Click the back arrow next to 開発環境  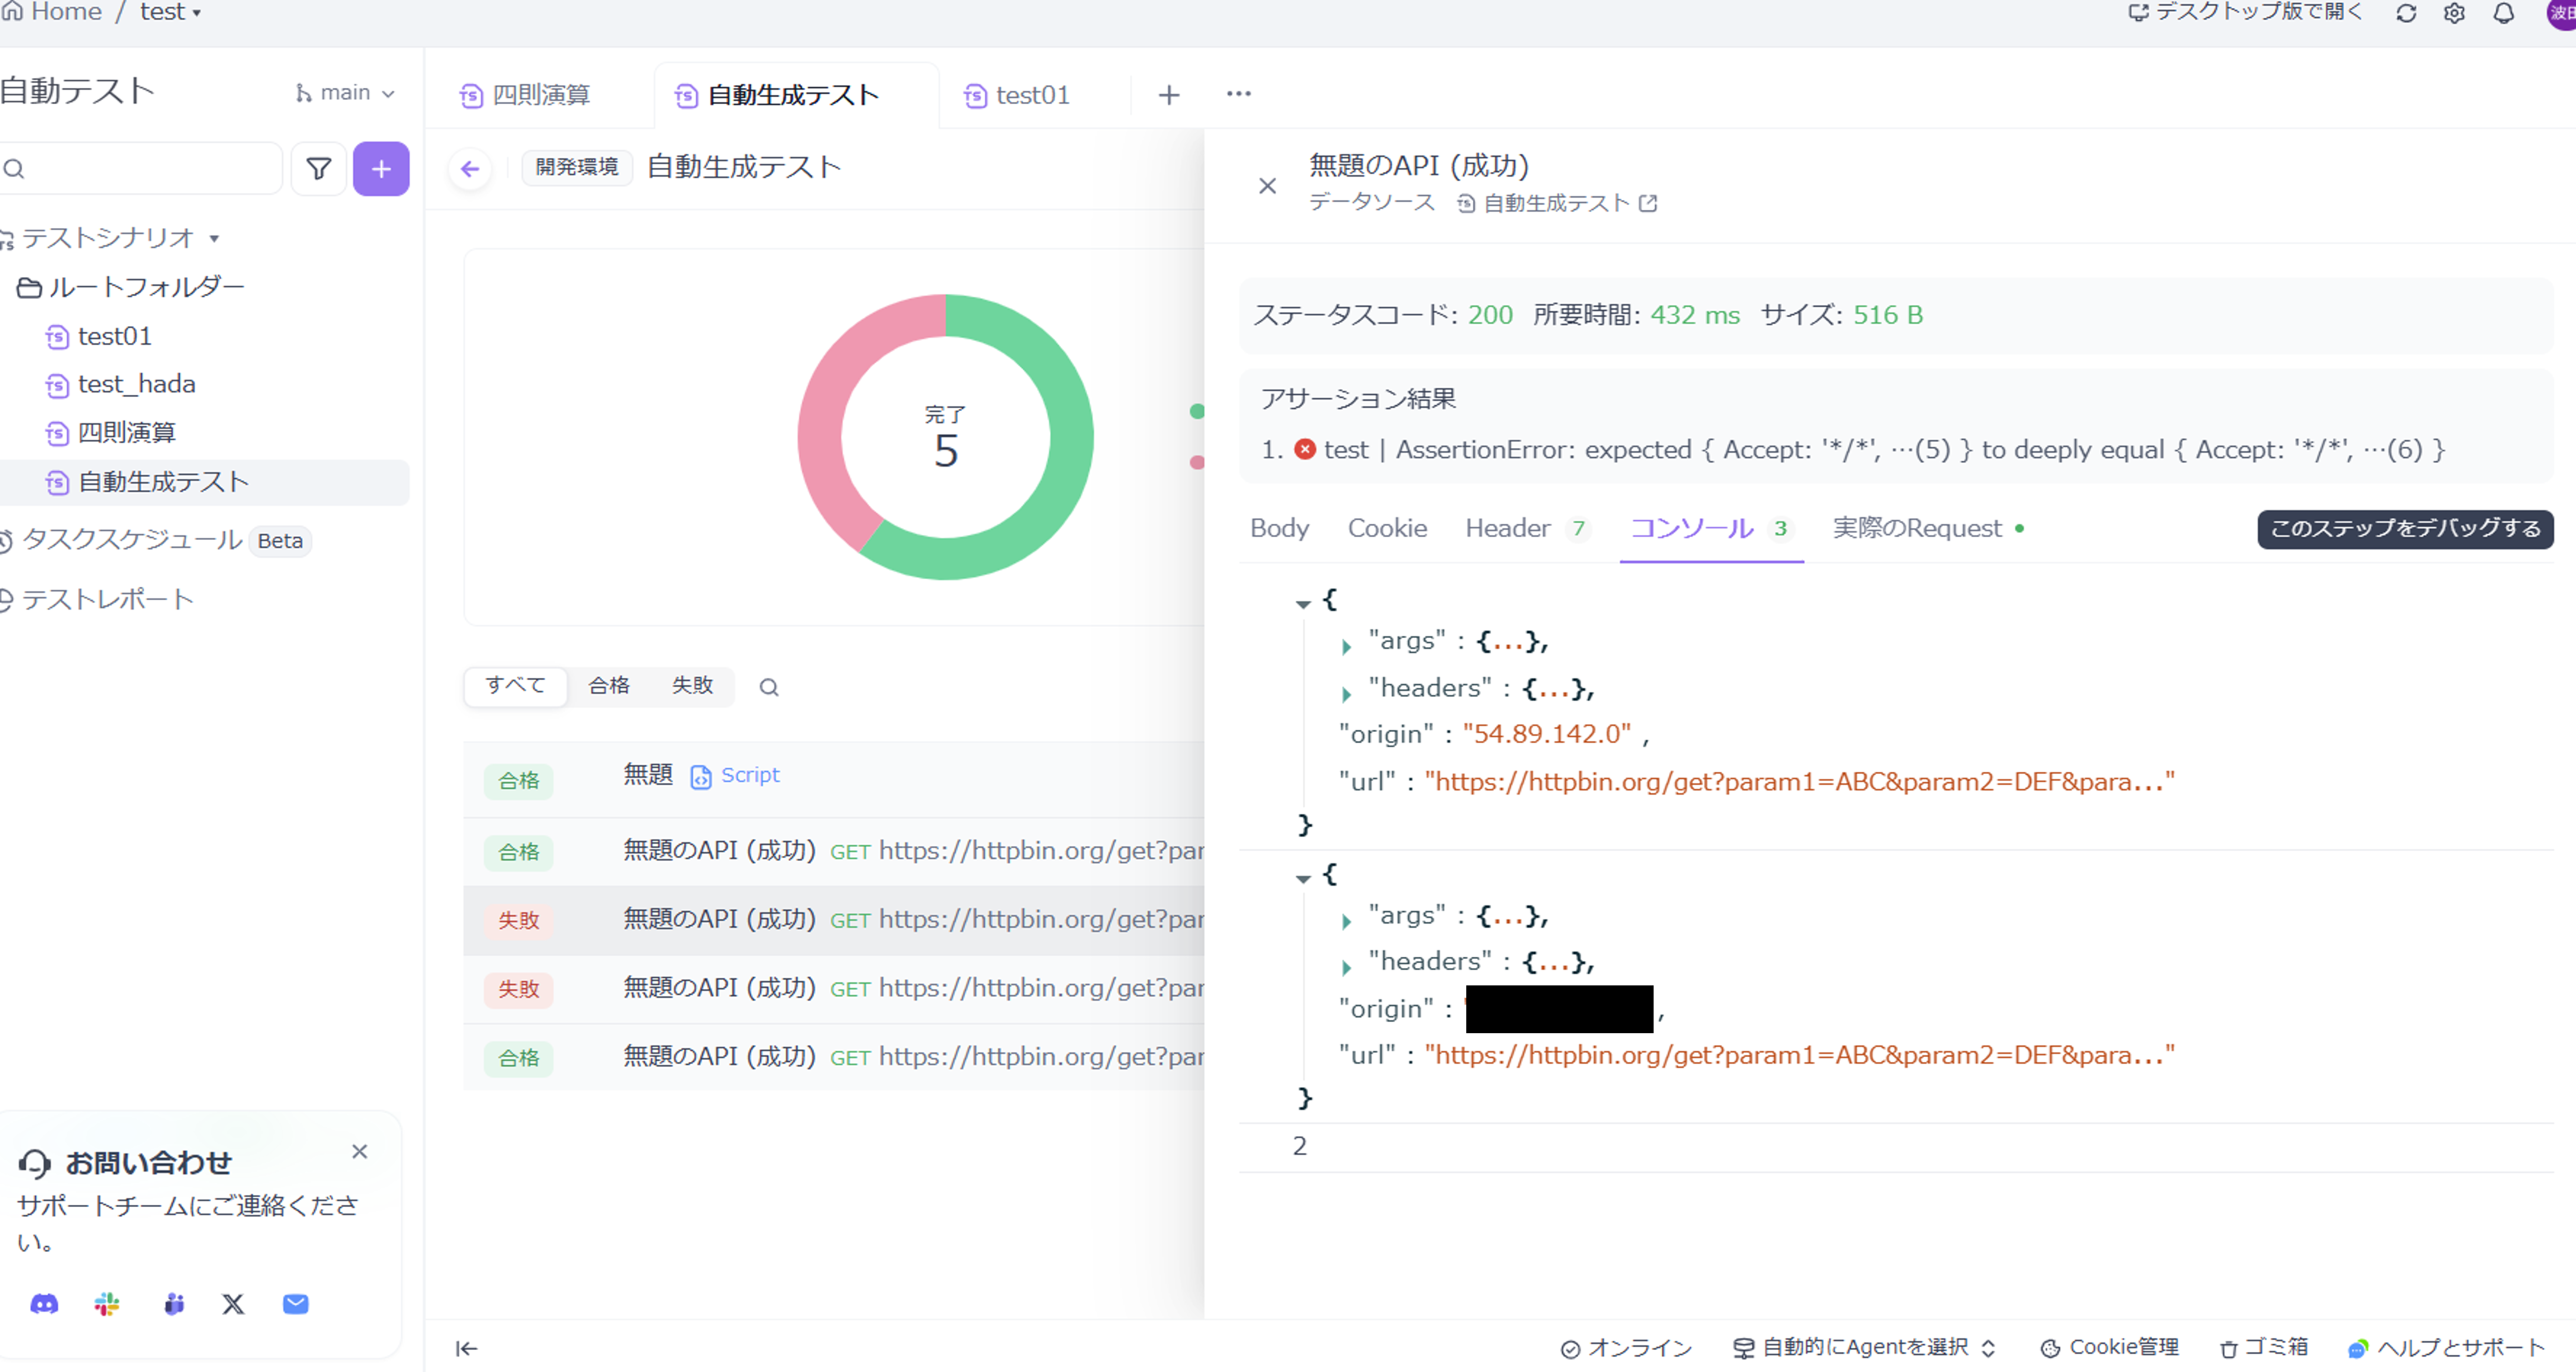470,169
